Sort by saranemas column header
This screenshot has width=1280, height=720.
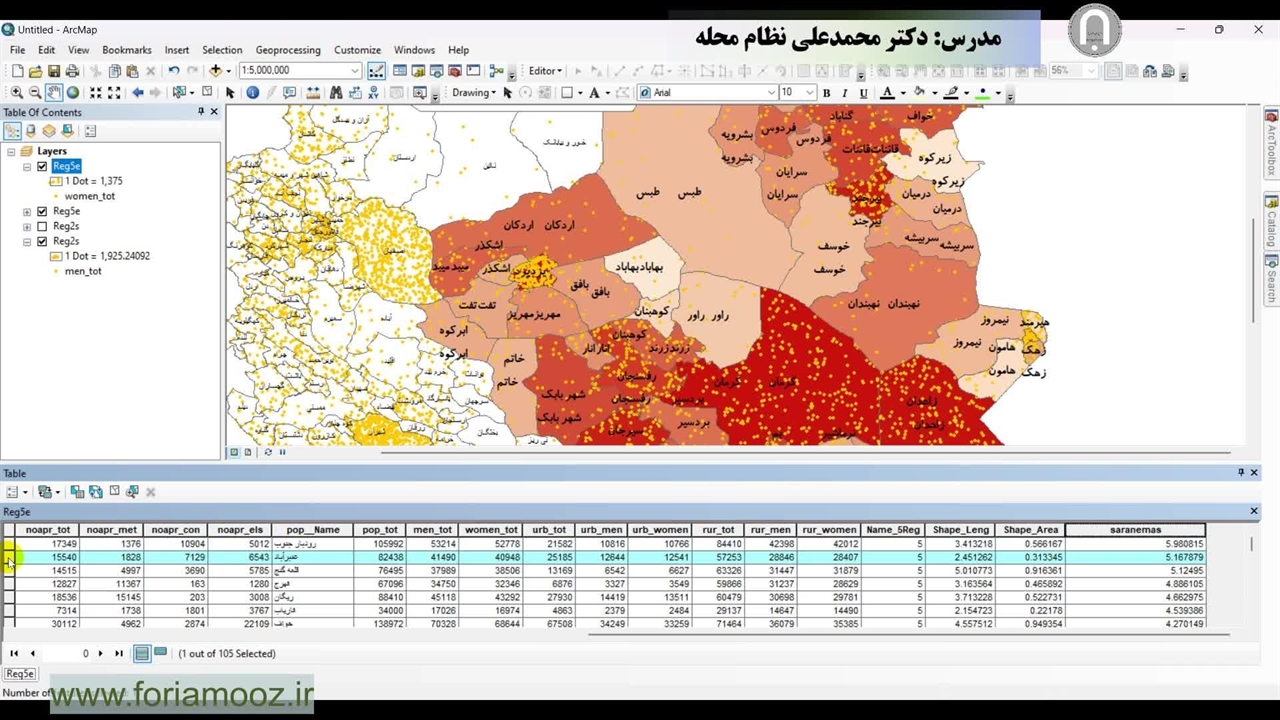click(1135, 530)
